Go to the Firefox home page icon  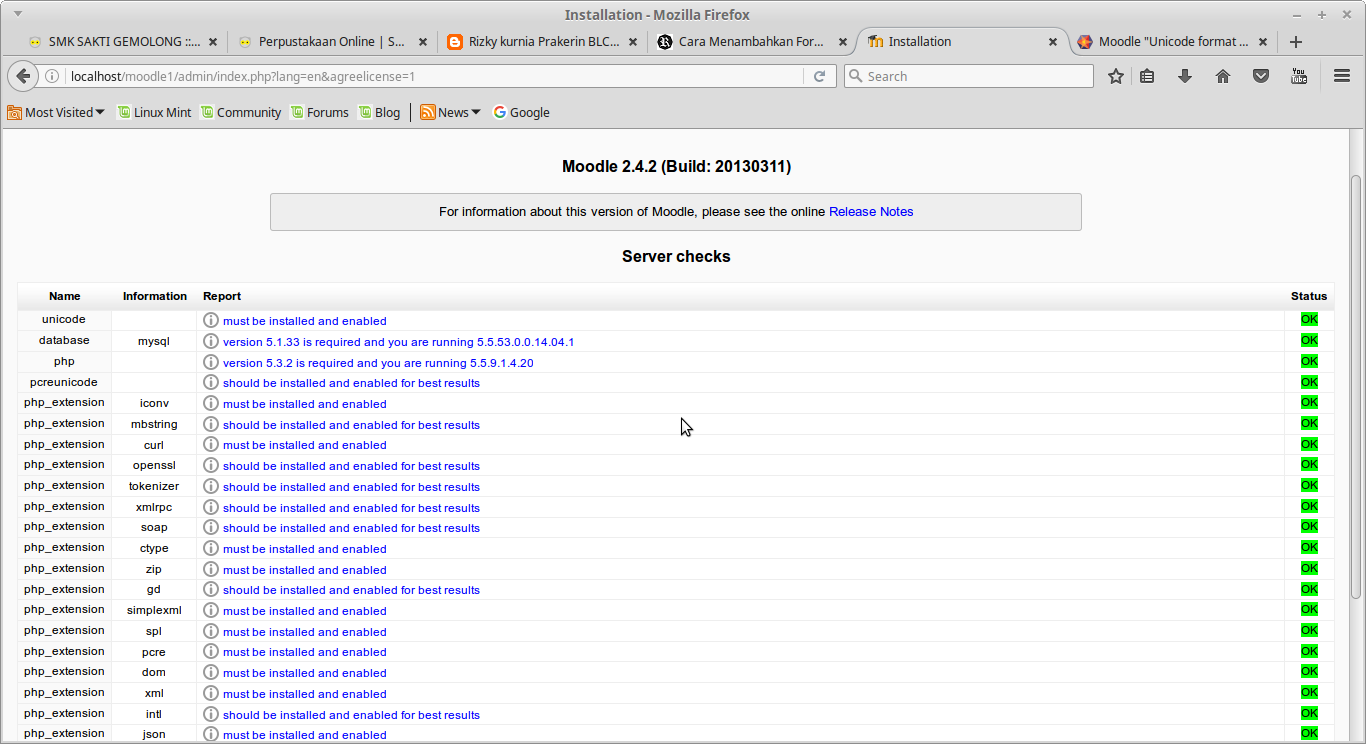point(1223,76)
